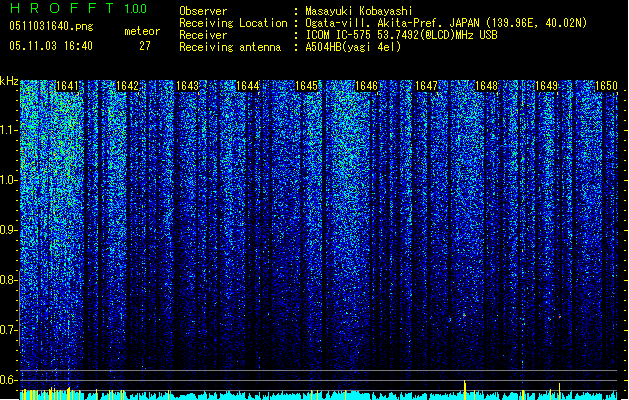Click the meteor count value 27

click(145, 46)
